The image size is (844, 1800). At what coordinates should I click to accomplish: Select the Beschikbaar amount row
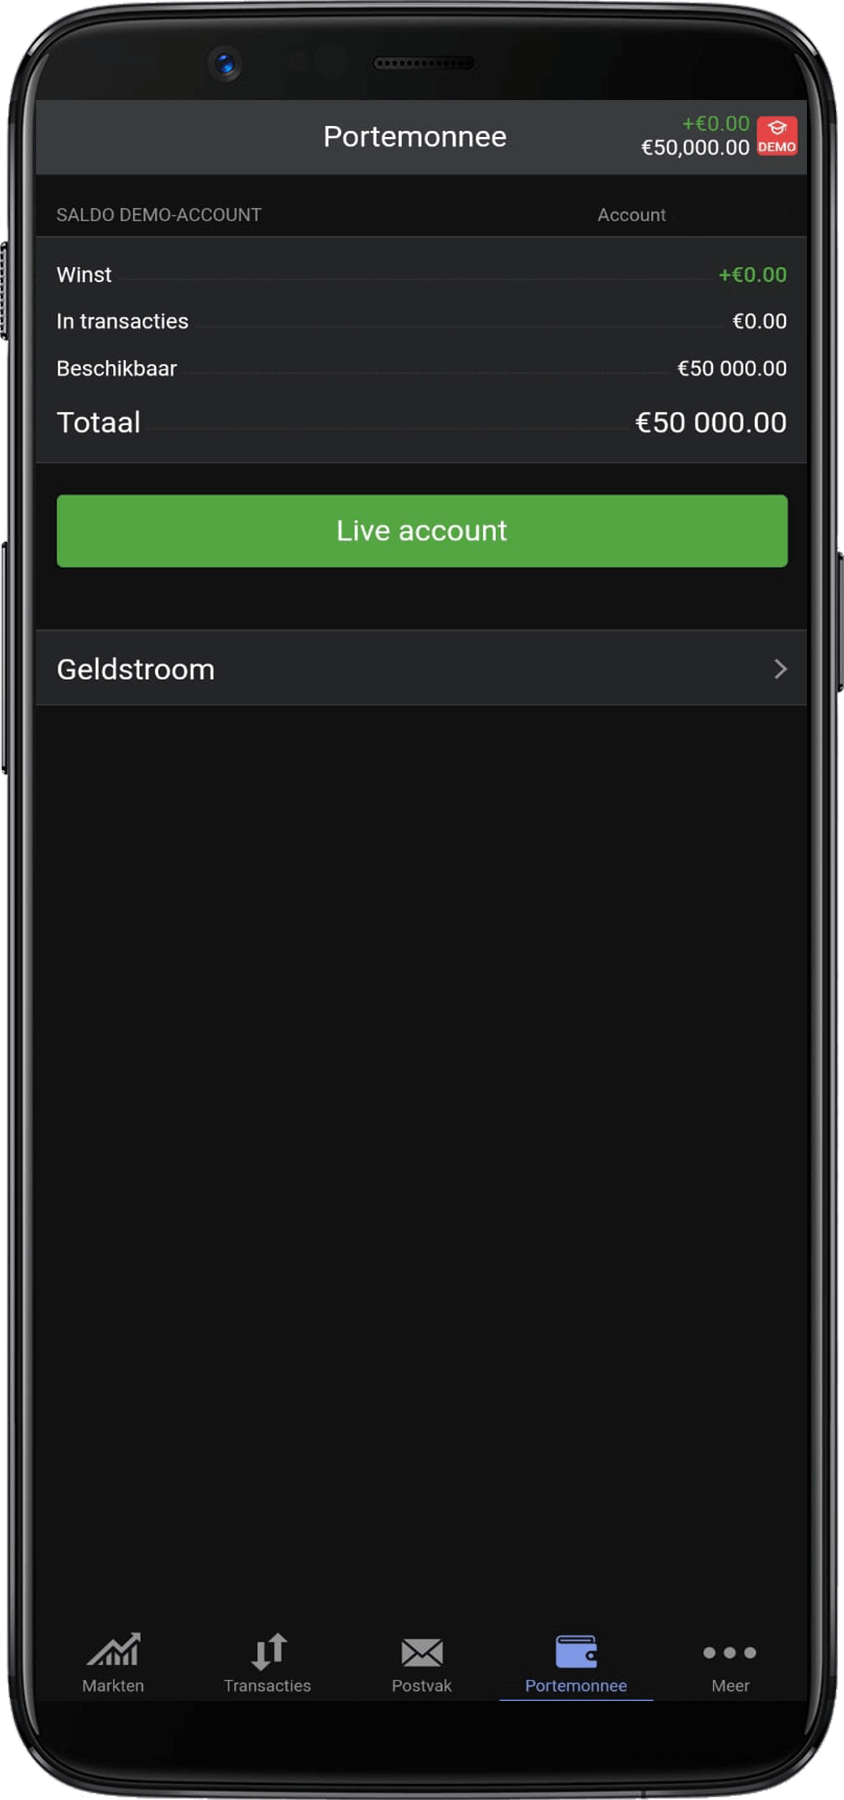[422, 368]
